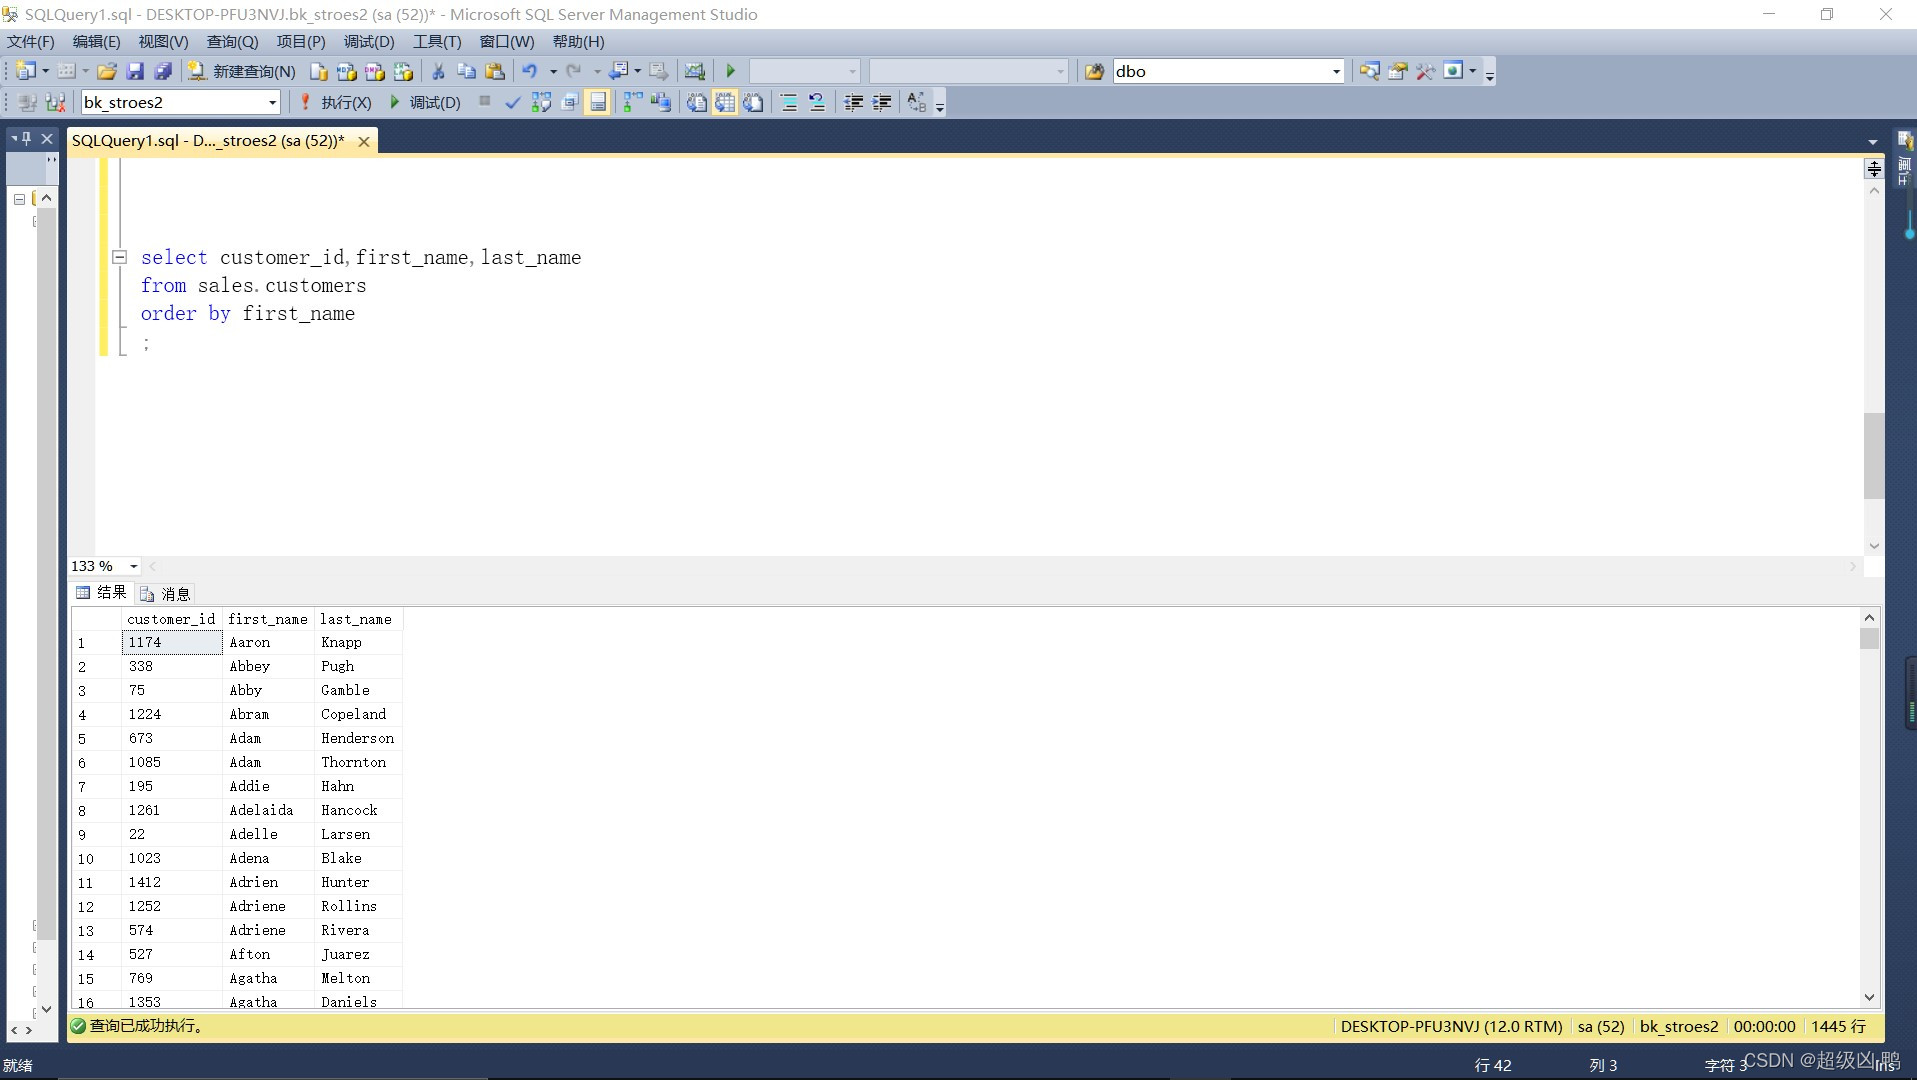This screenshot has height=1080, width=1917.
Task: Click the Analysis Services XMLA Query icon
Action: click(403, 71)
